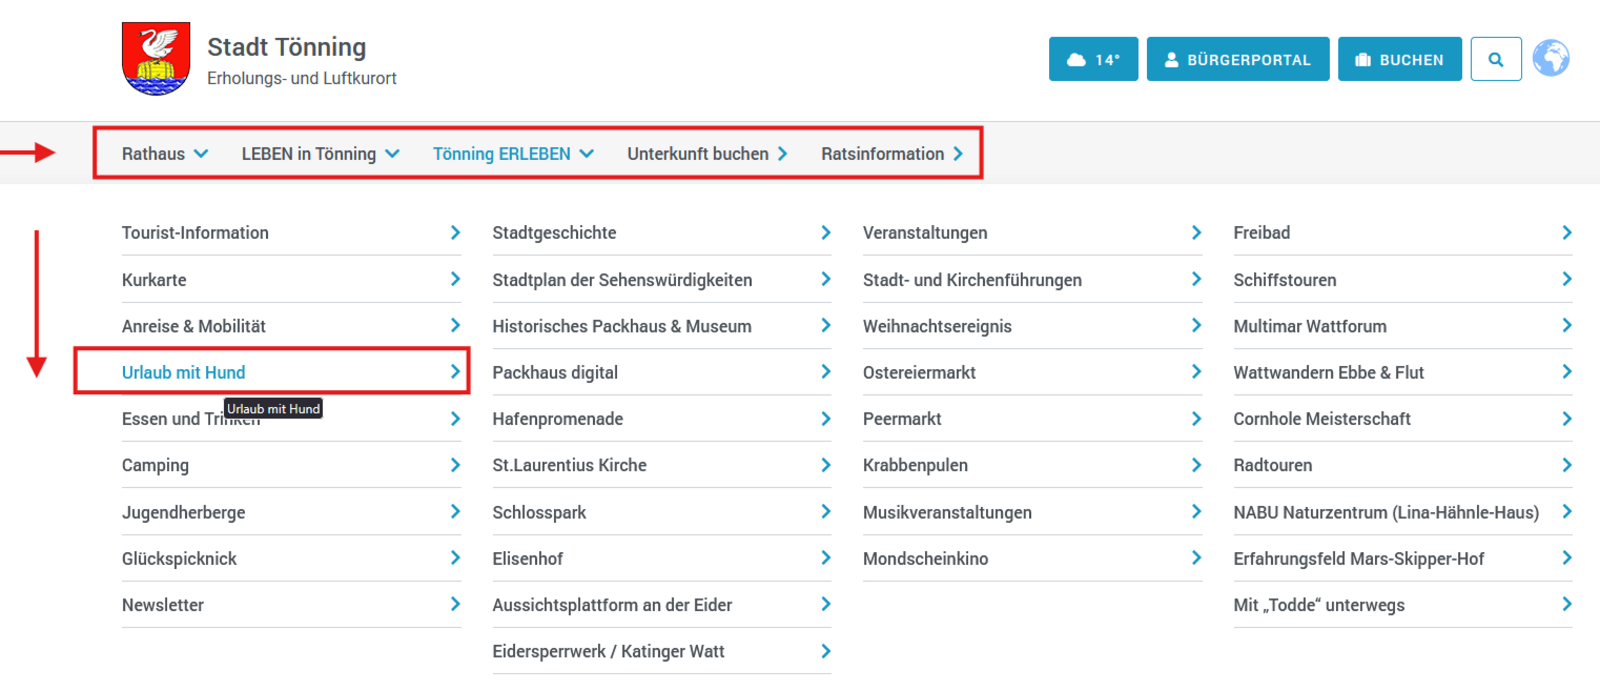1600x690 pixels.
Task: Expand the LEBEN in Tönning menu
Action: [320, 154]
